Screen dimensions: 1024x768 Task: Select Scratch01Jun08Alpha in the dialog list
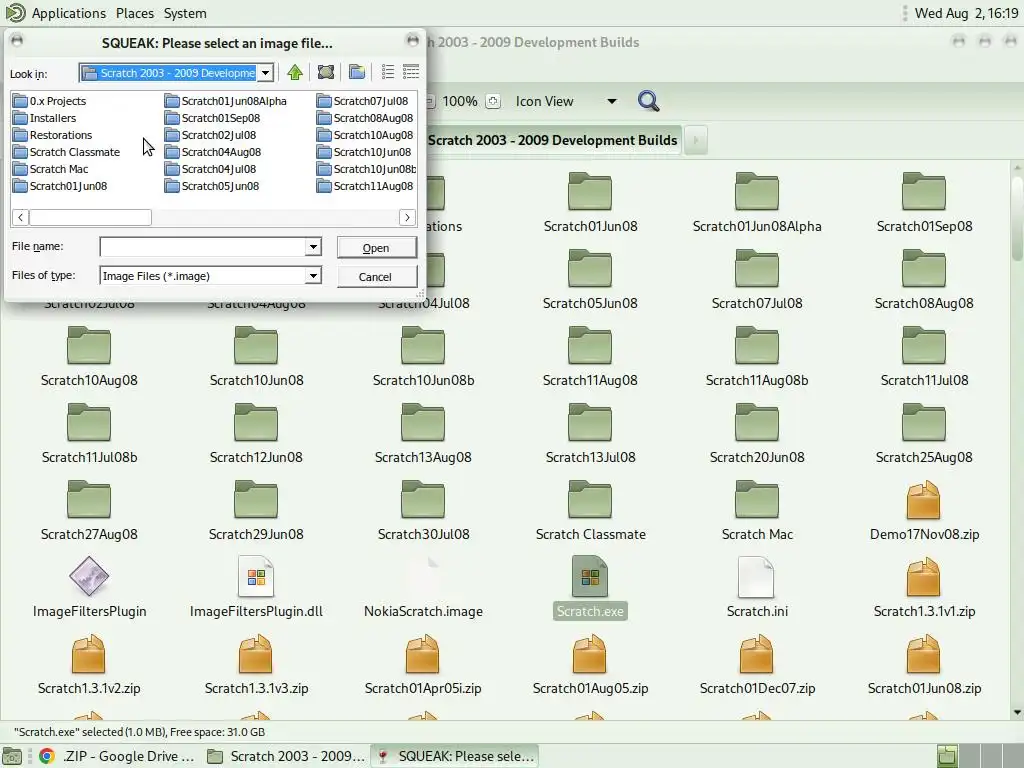(226, 101)
